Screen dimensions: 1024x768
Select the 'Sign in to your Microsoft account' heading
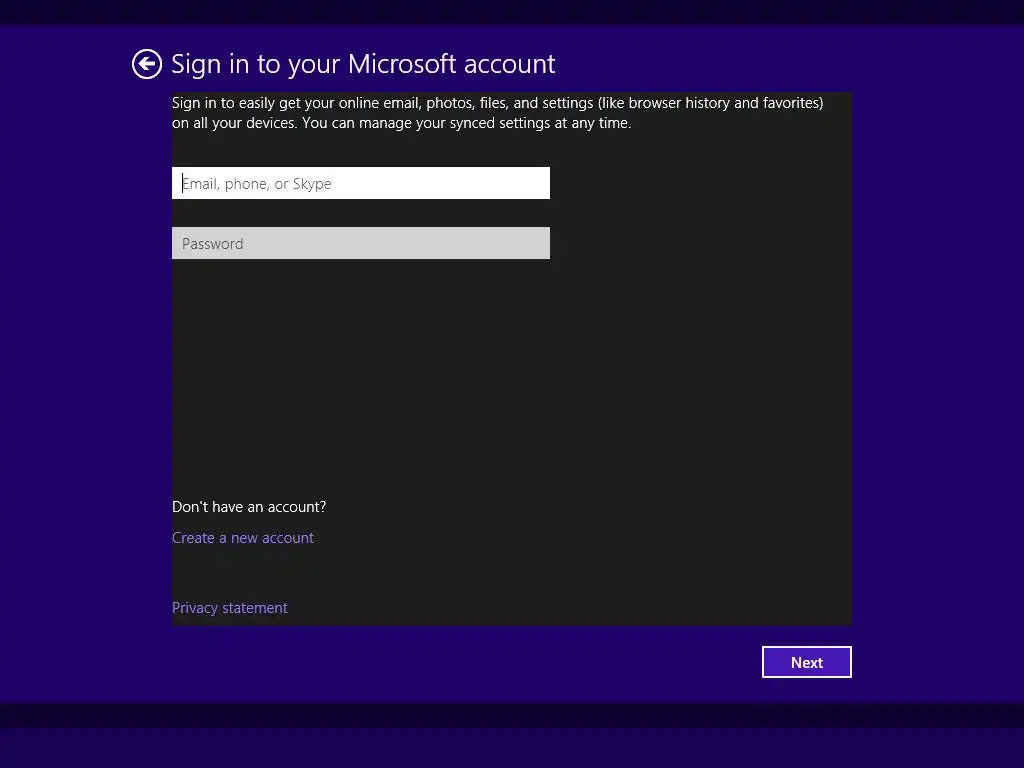tap(363, 64)
